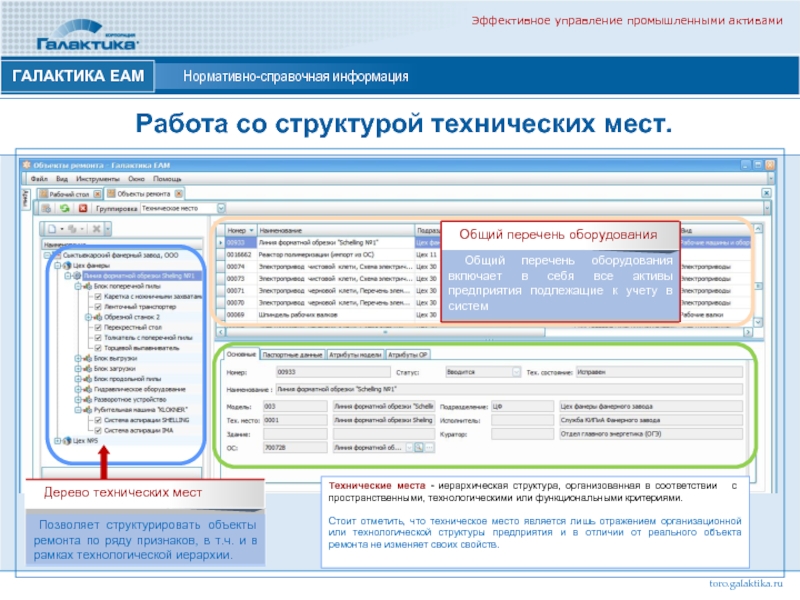Image resolution: width=800 pixels, height=600 pixels.
Task: Click the Блок выгрузки node icon
Action: coord(87,358)
